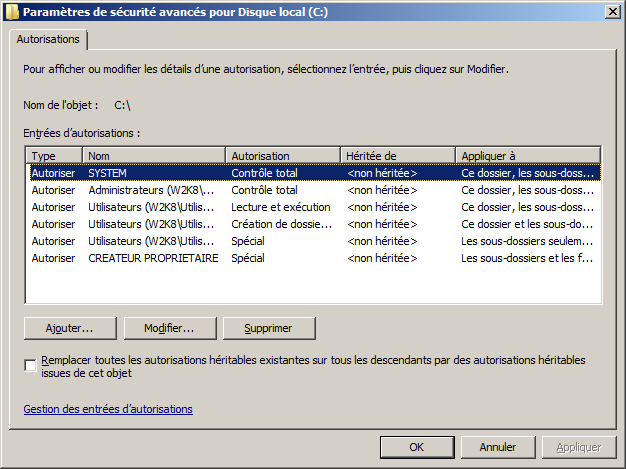Select the Utilisateurs Lecture et exécution entry

coord(150,207)
